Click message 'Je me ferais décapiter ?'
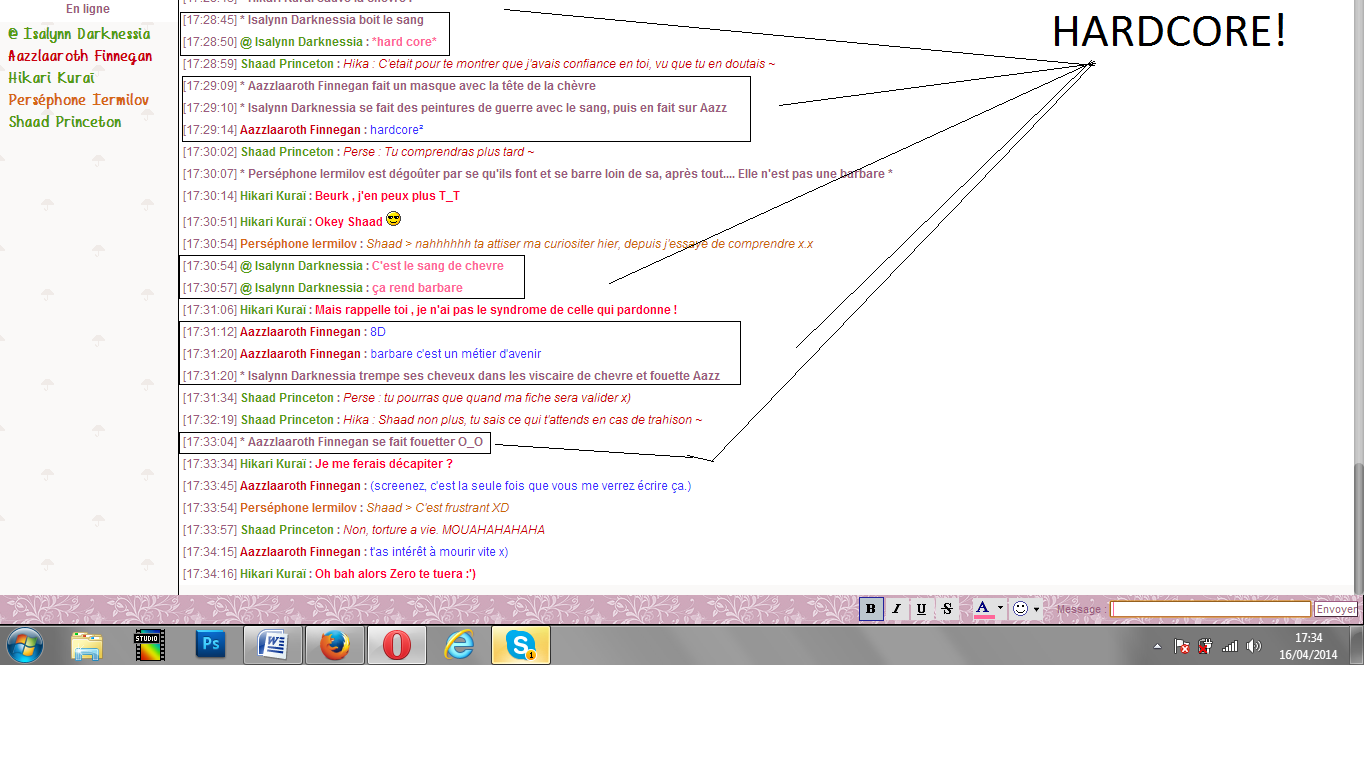Viewport: 1366px width, 768px height. 384,464
